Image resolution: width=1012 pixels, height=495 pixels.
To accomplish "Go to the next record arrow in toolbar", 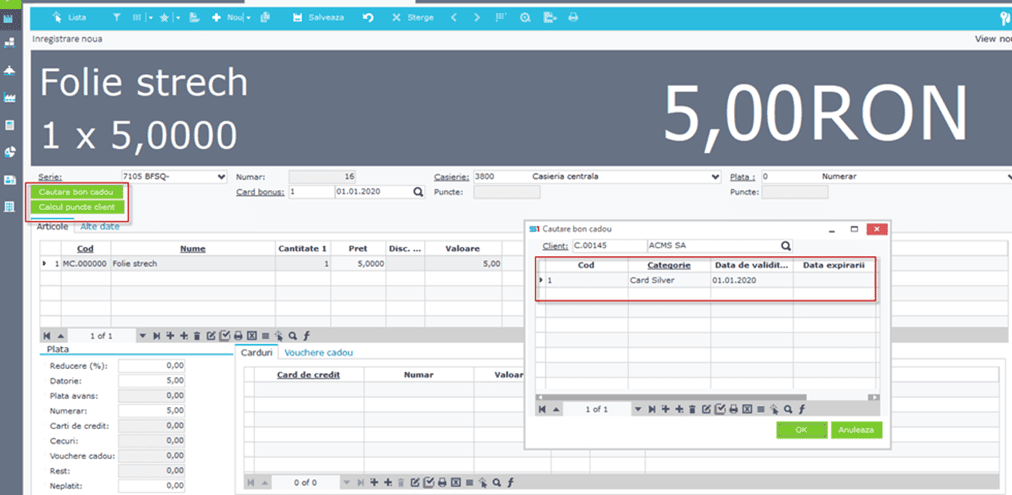I will pos(476,18).
